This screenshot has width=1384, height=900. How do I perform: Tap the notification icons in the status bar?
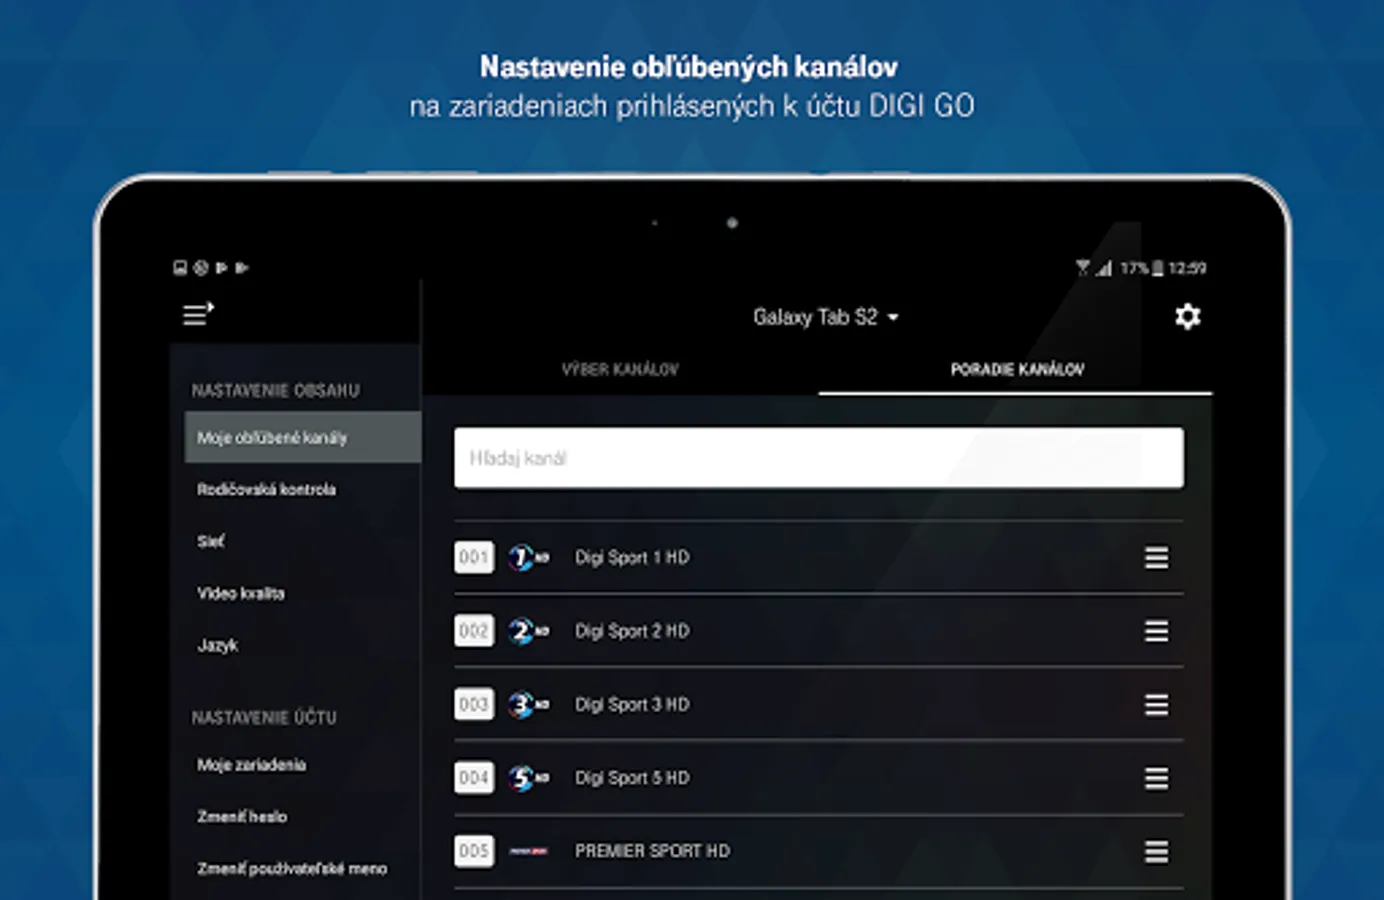pos(211,268)
